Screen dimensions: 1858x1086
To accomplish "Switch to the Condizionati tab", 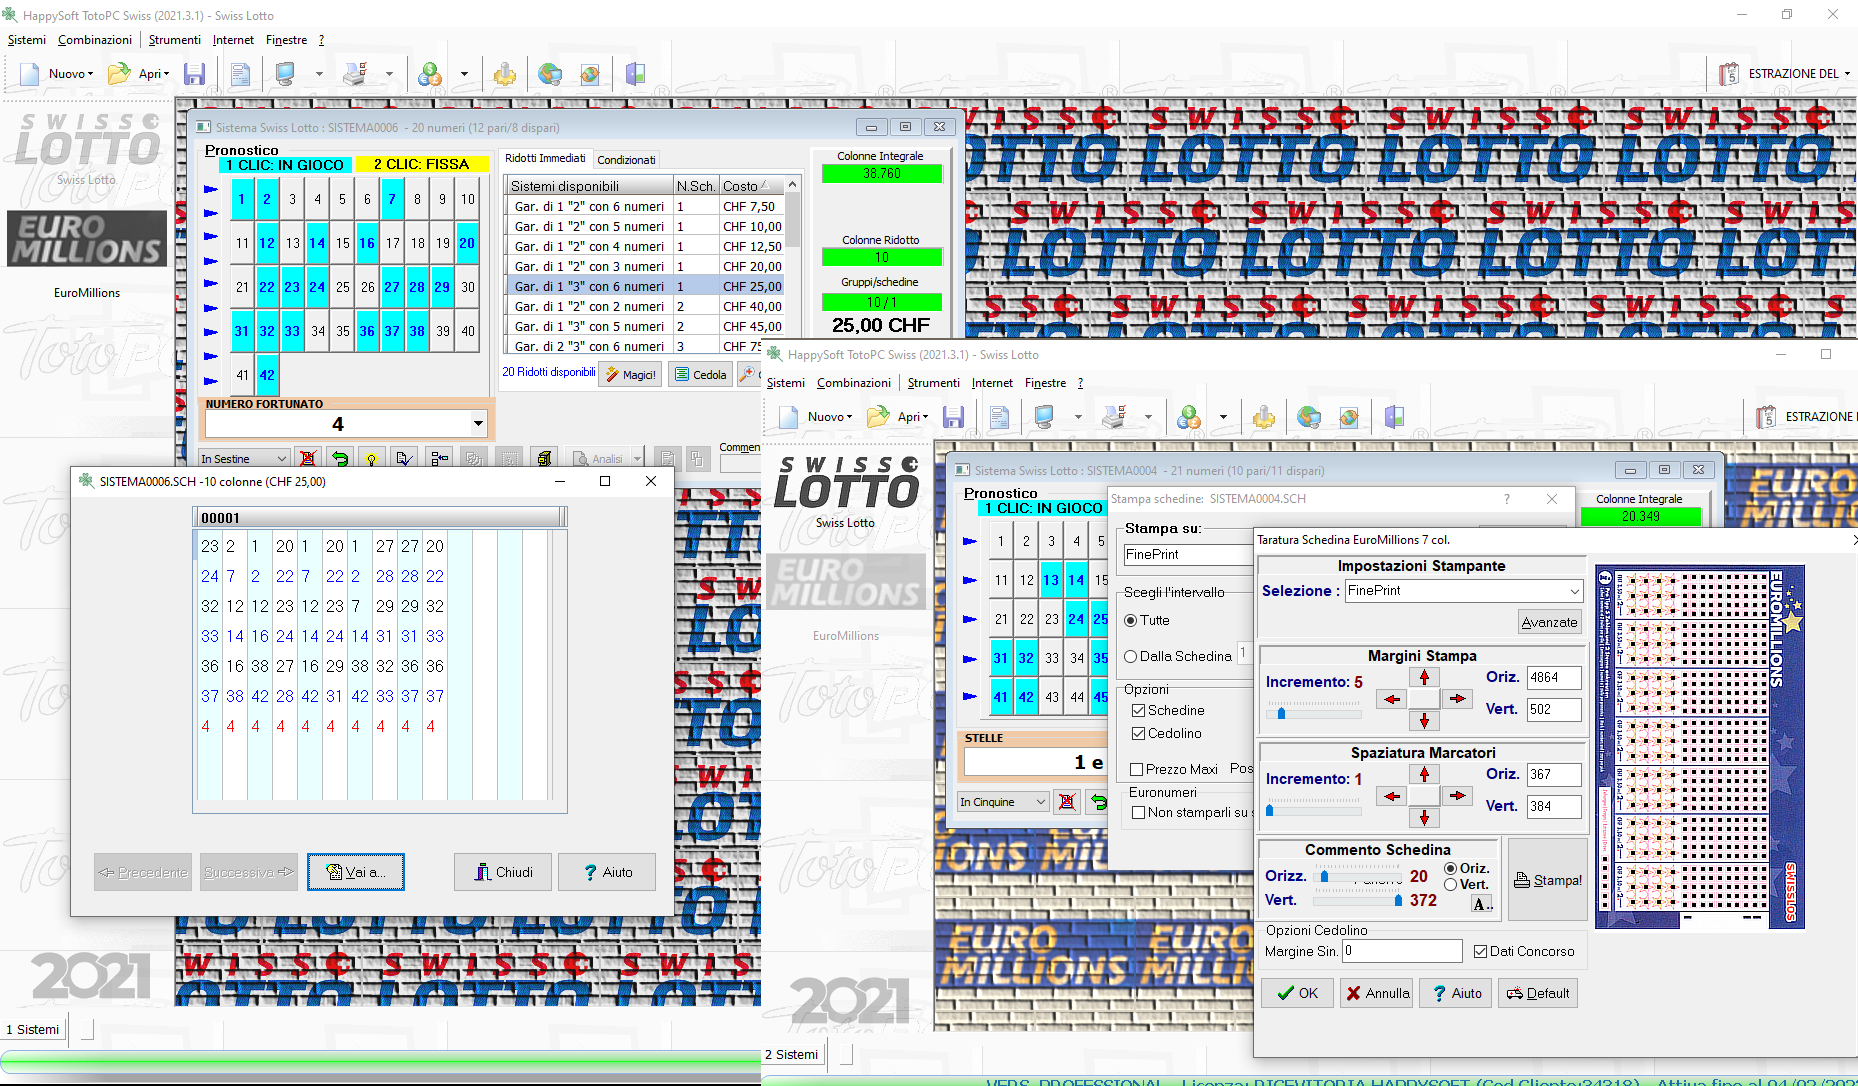I will (626, 160).
